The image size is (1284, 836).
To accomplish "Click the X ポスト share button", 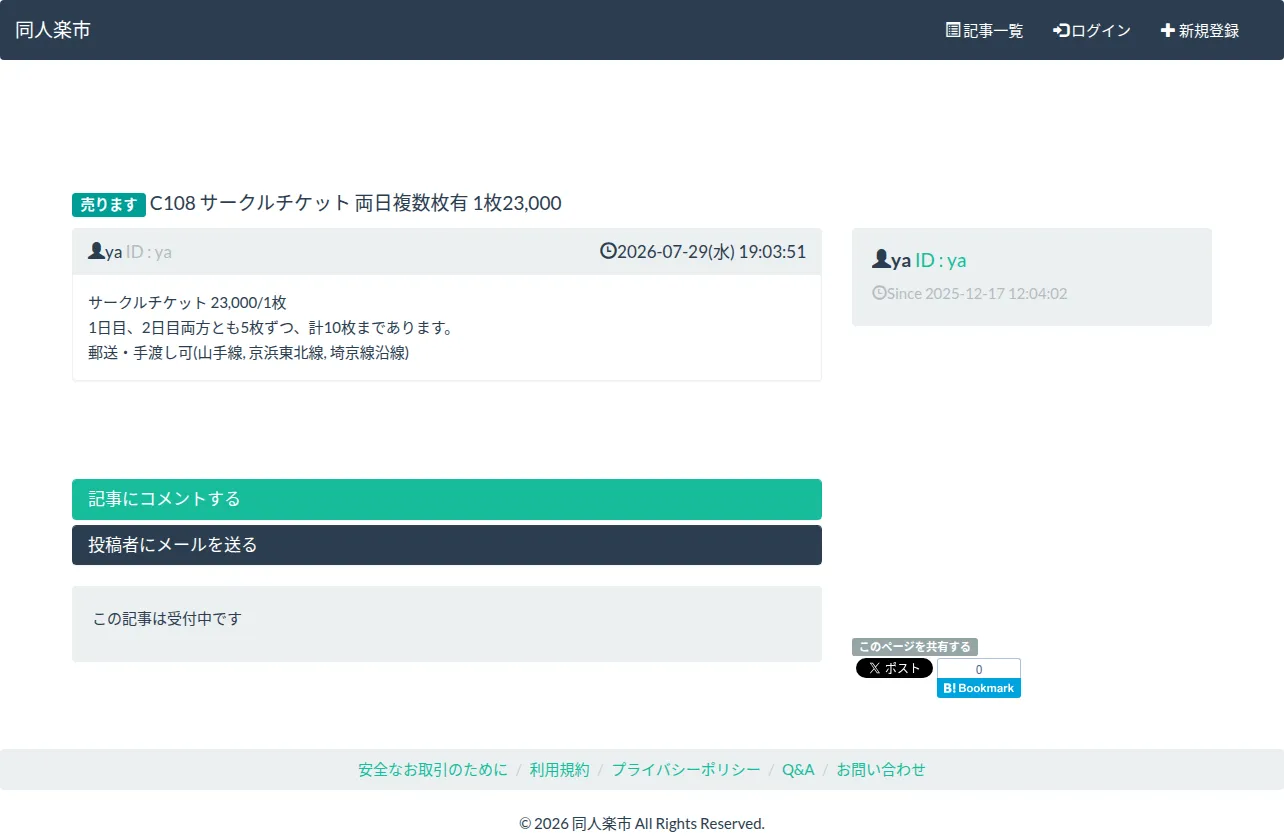I will [894, 668].
